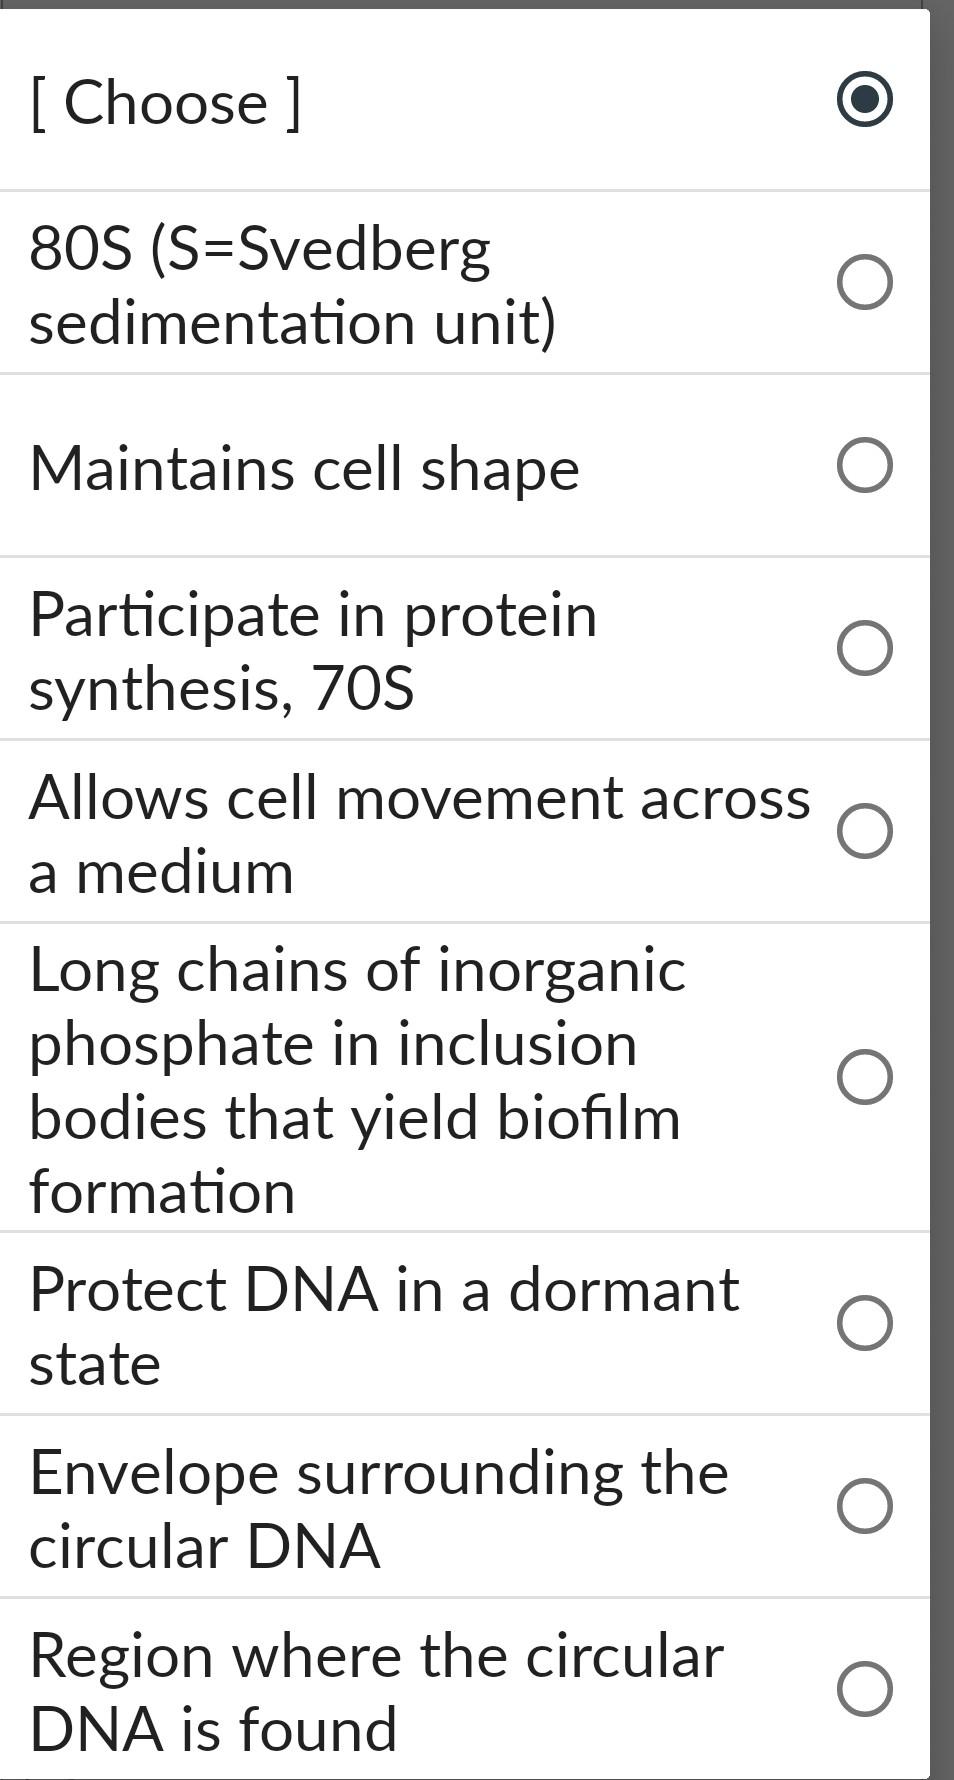Select the "Long chains of inorganic phosphate" radio button

(864, 1078)
